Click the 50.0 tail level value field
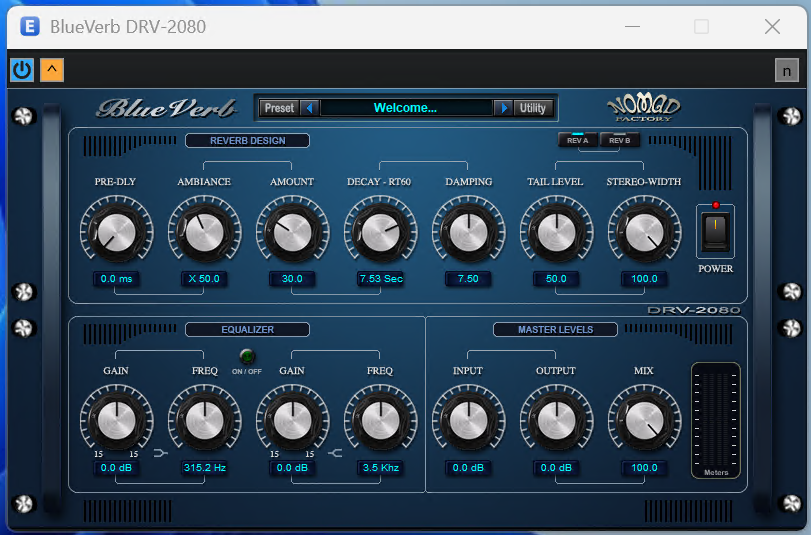 [x=557, y=279]
